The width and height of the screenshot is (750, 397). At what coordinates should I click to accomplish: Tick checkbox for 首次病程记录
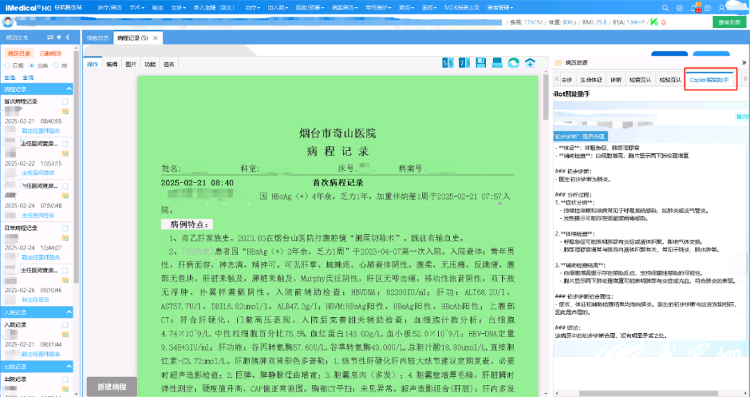[x=65, y=102]
